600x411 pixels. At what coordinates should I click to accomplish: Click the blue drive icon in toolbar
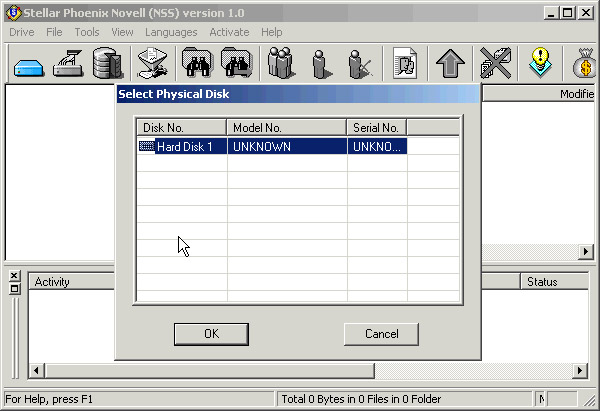[26, 64]
